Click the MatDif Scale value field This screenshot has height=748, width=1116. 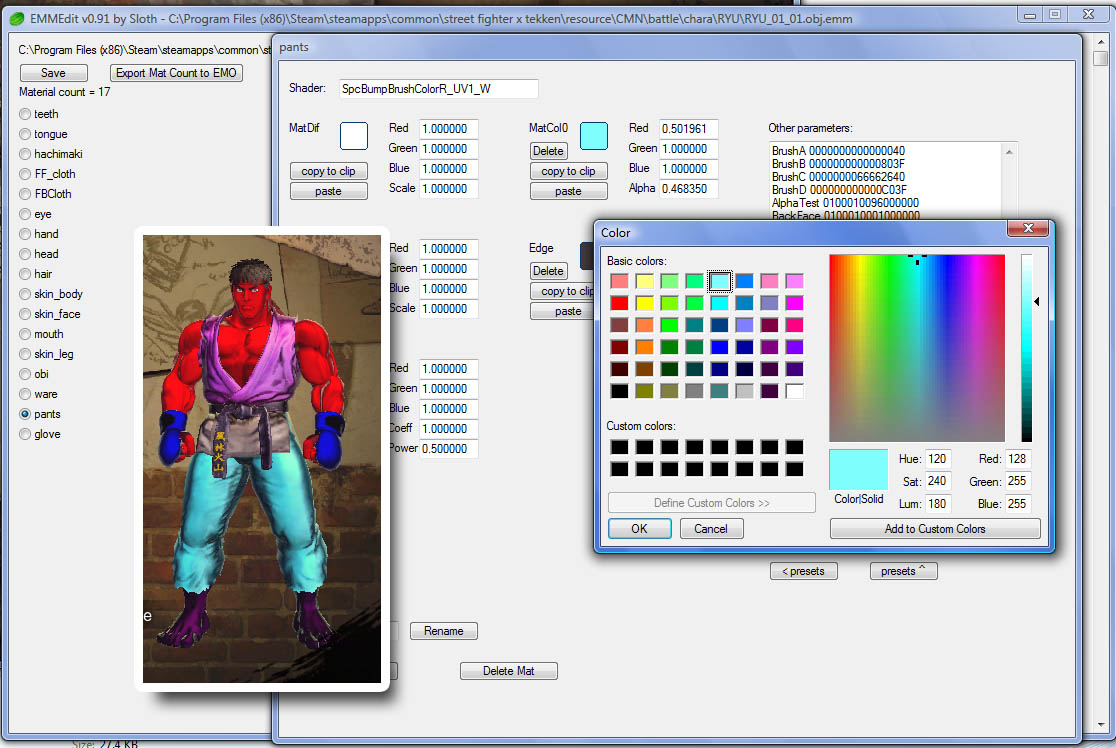point(448,189)
